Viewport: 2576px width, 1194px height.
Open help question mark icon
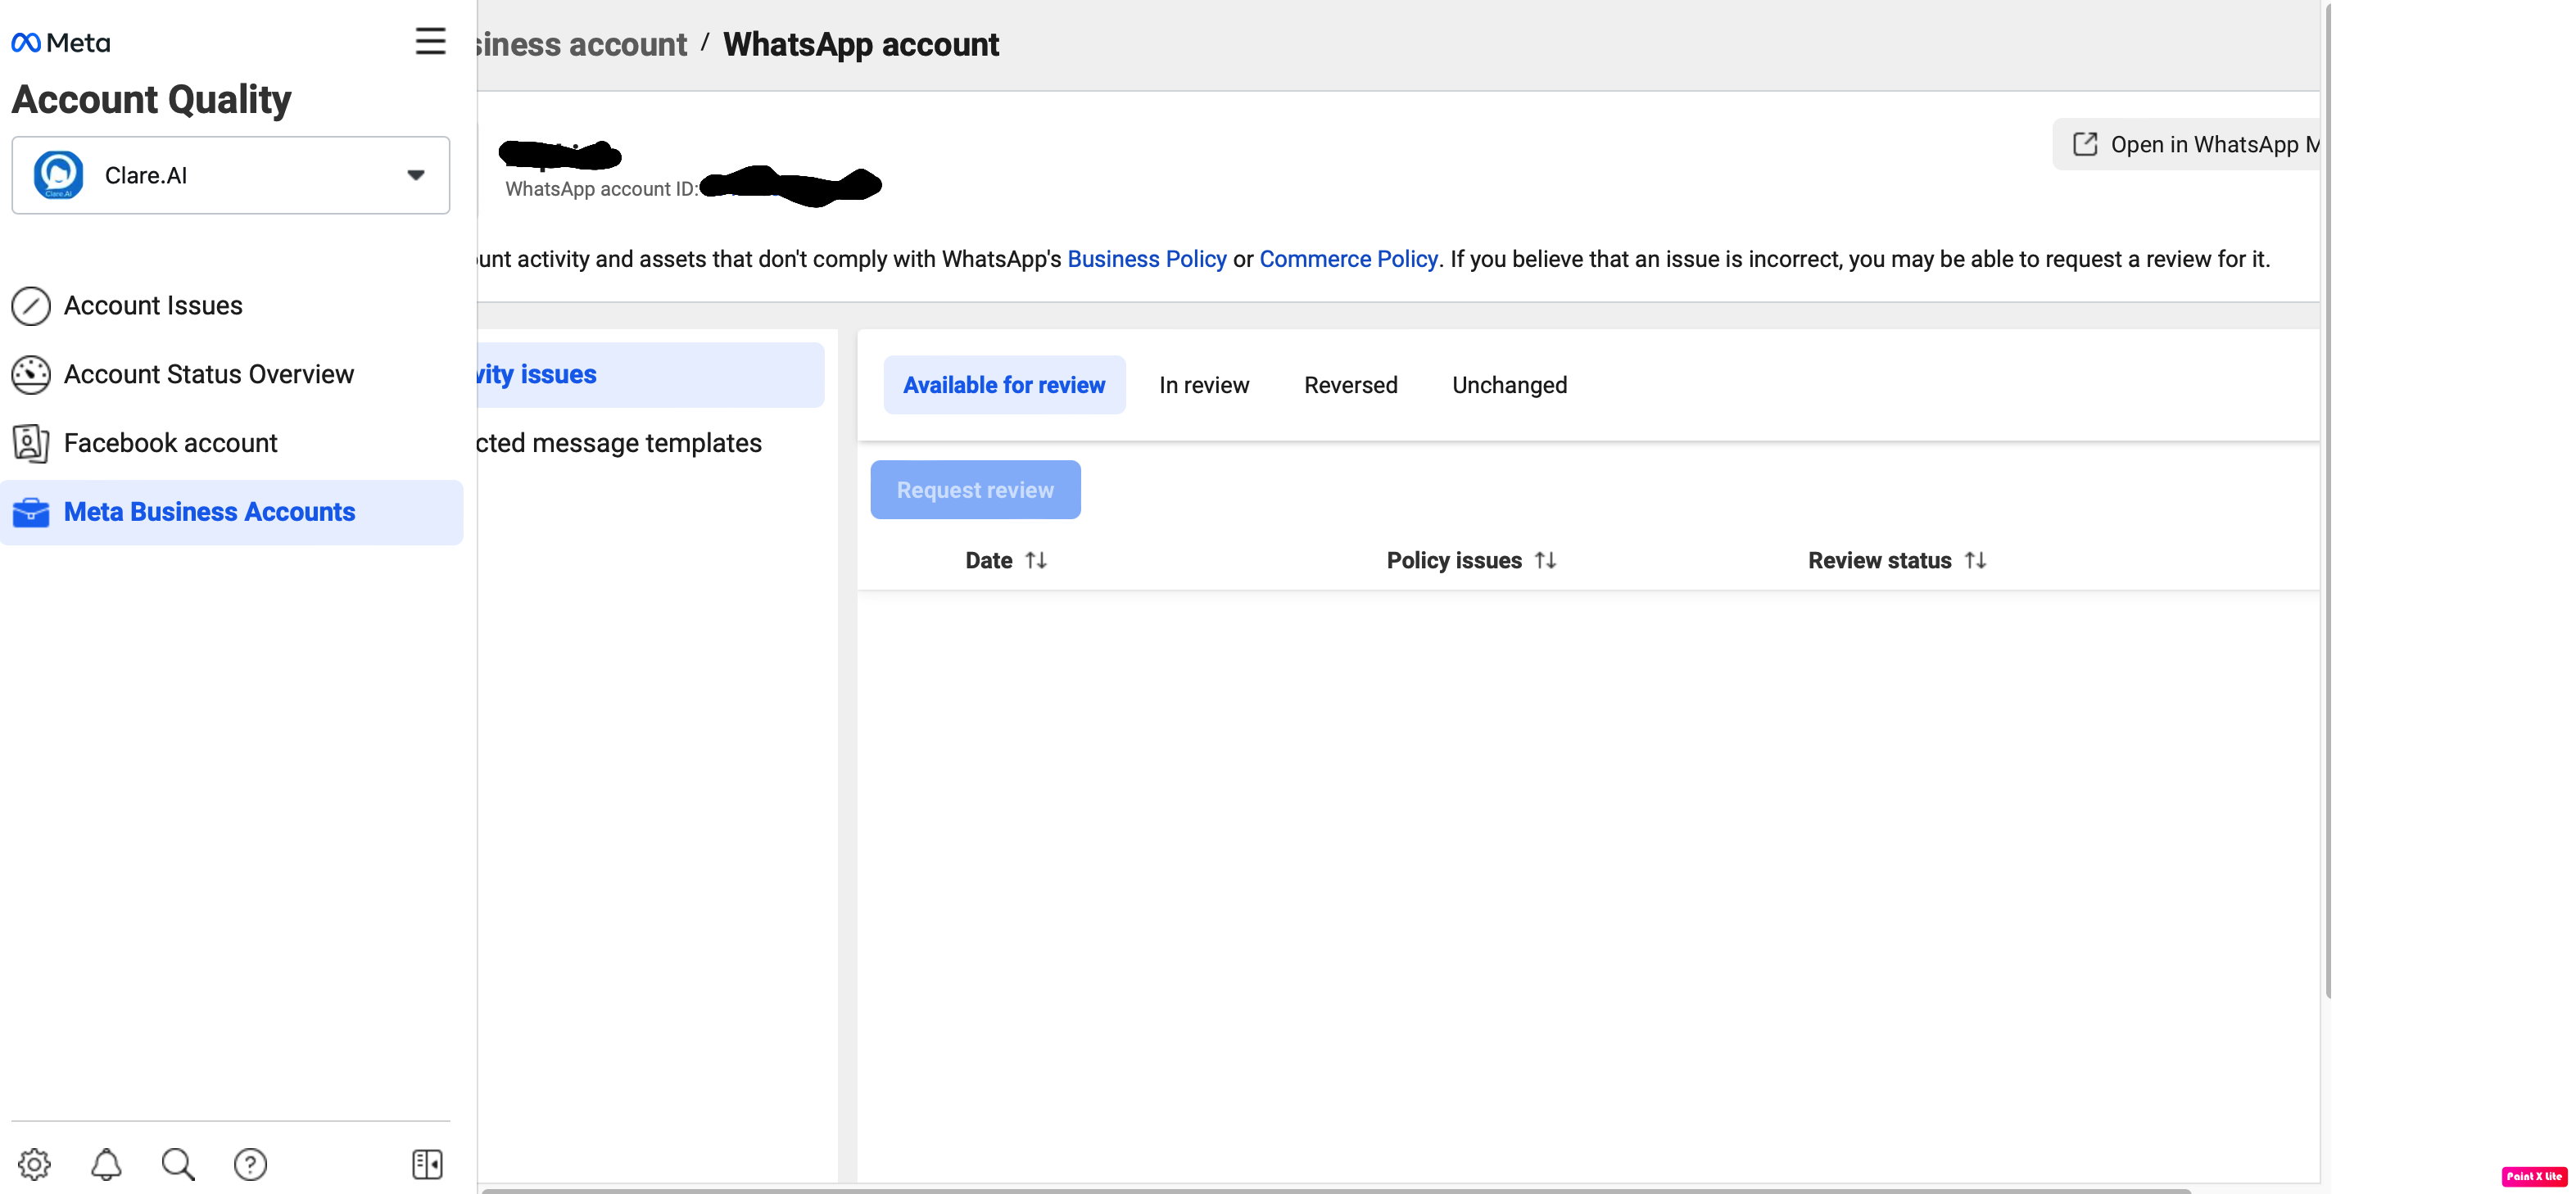pos(250,1164)
